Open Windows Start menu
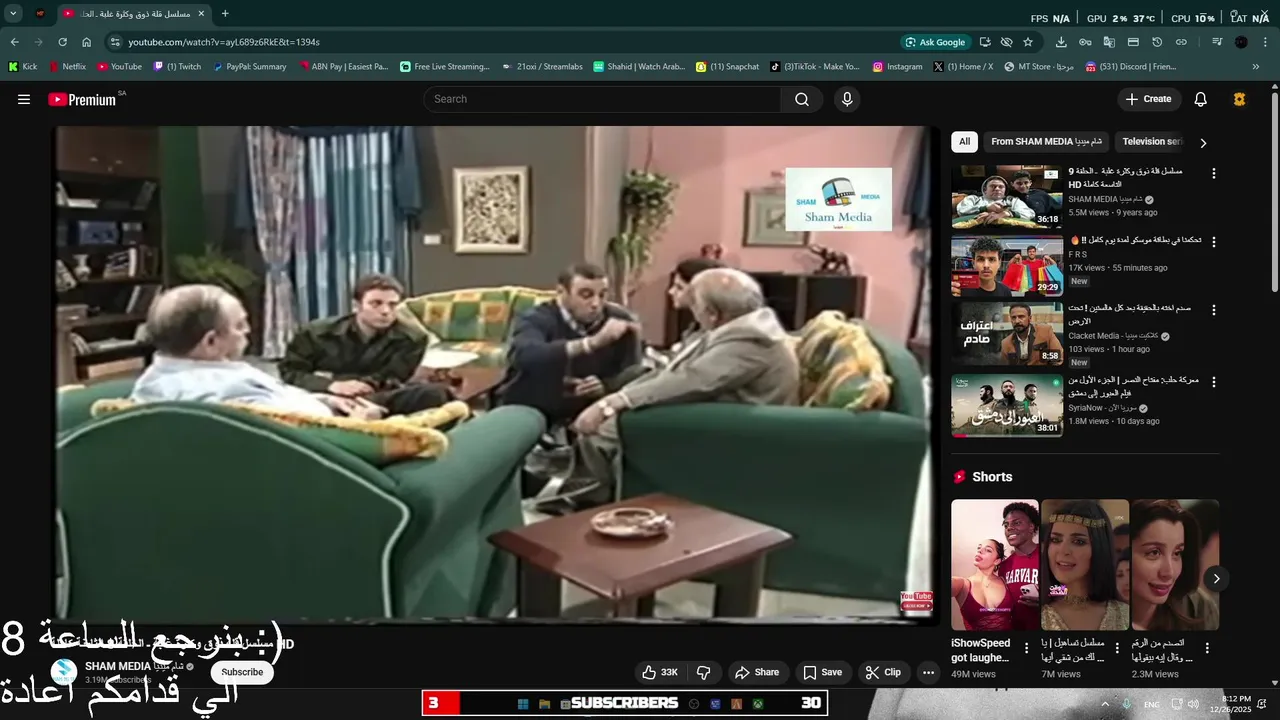The width and height of the screenshot is (1280, 720). tap(523, 704)
